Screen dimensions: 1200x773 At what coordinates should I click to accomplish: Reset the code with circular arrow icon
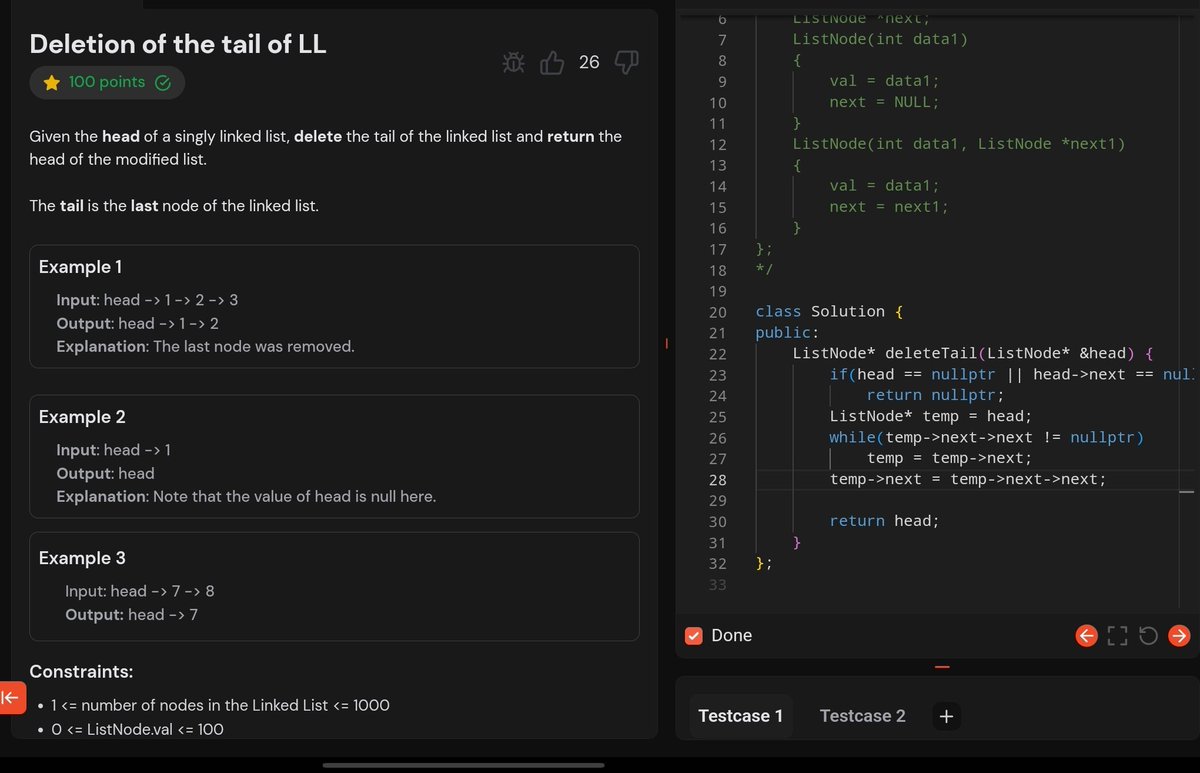pos(1148,636)
